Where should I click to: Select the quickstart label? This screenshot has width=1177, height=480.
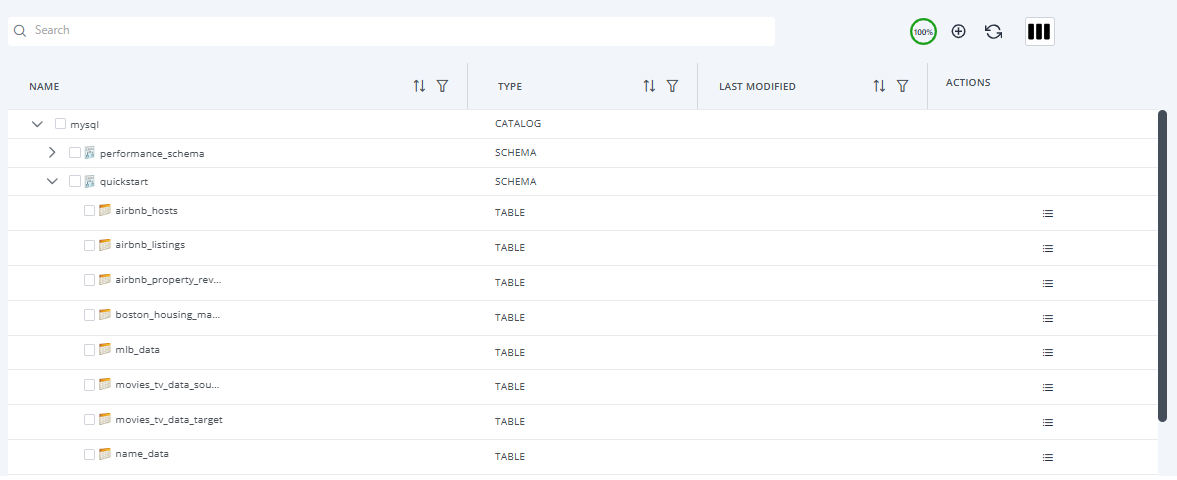pyautogui.click(x=124, y=182)
